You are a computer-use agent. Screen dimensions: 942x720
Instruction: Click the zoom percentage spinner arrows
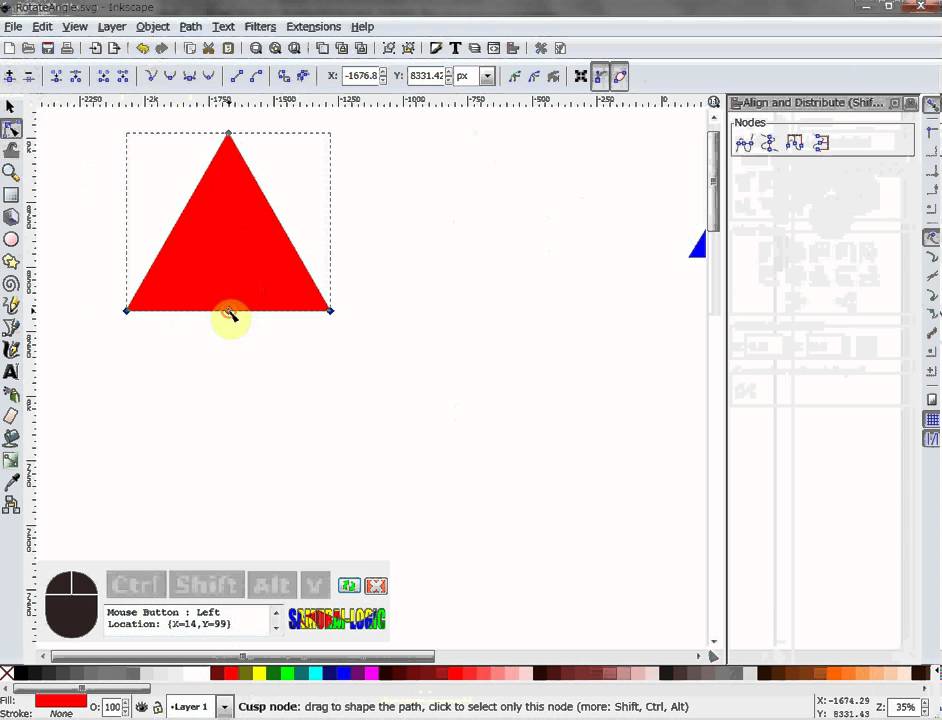pos(925,707)
